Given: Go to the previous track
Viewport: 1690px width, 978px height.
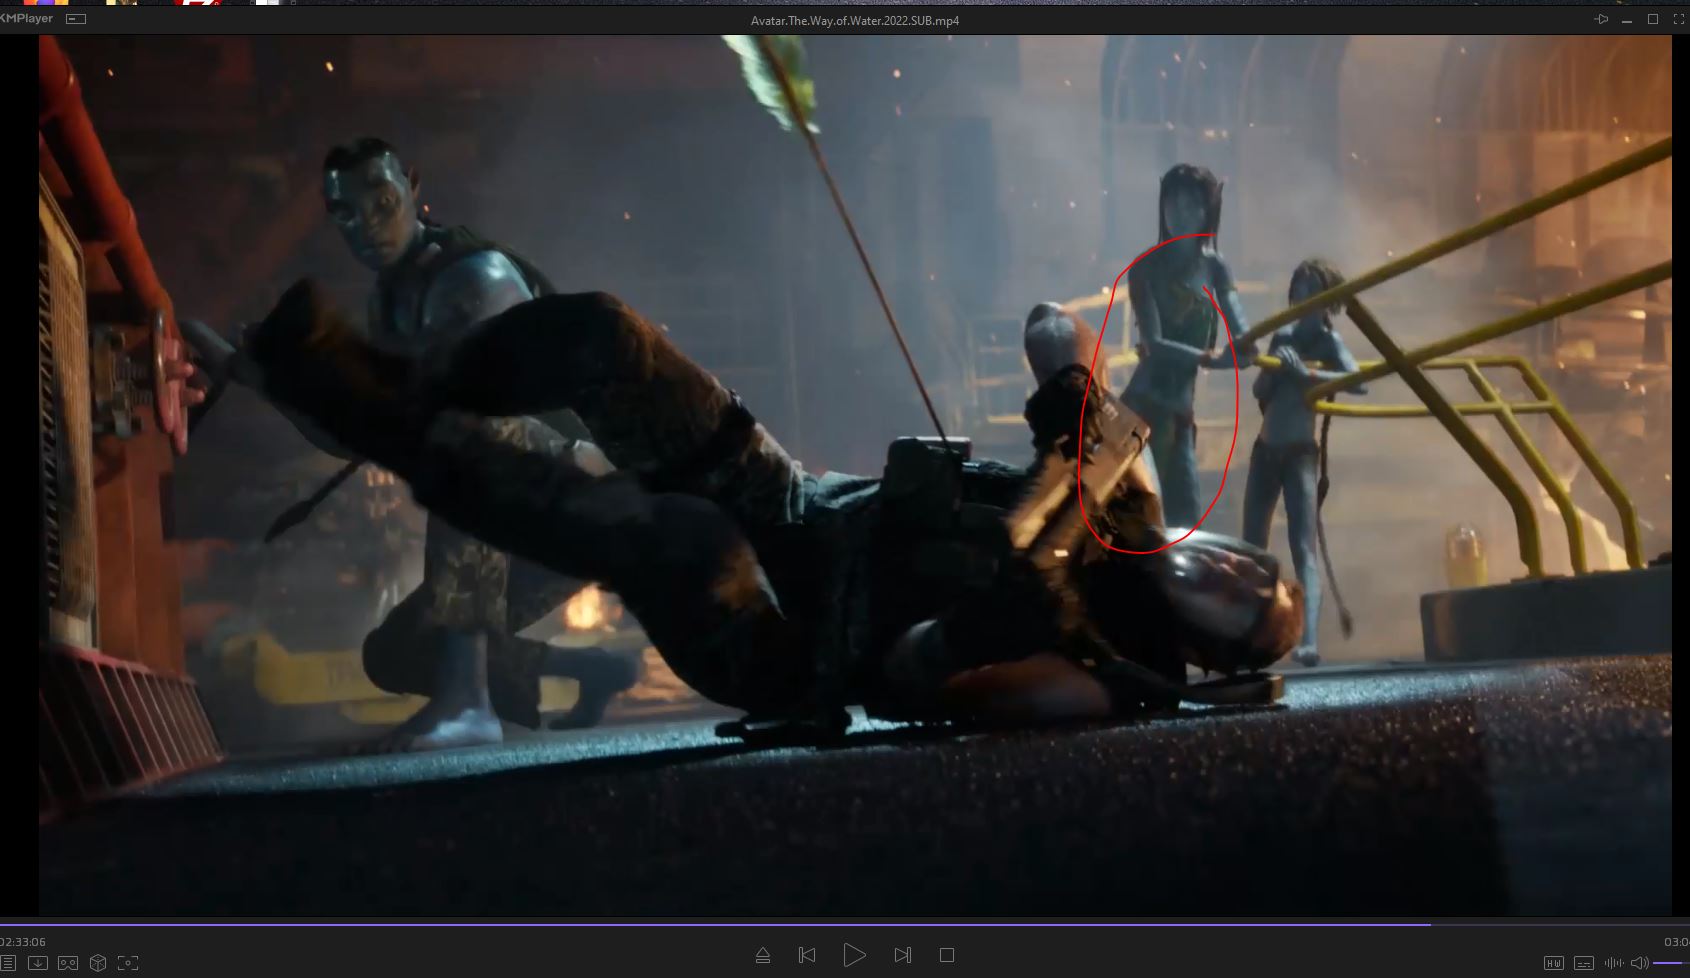Looking at the screenshot, I should [x=807, y=955].
